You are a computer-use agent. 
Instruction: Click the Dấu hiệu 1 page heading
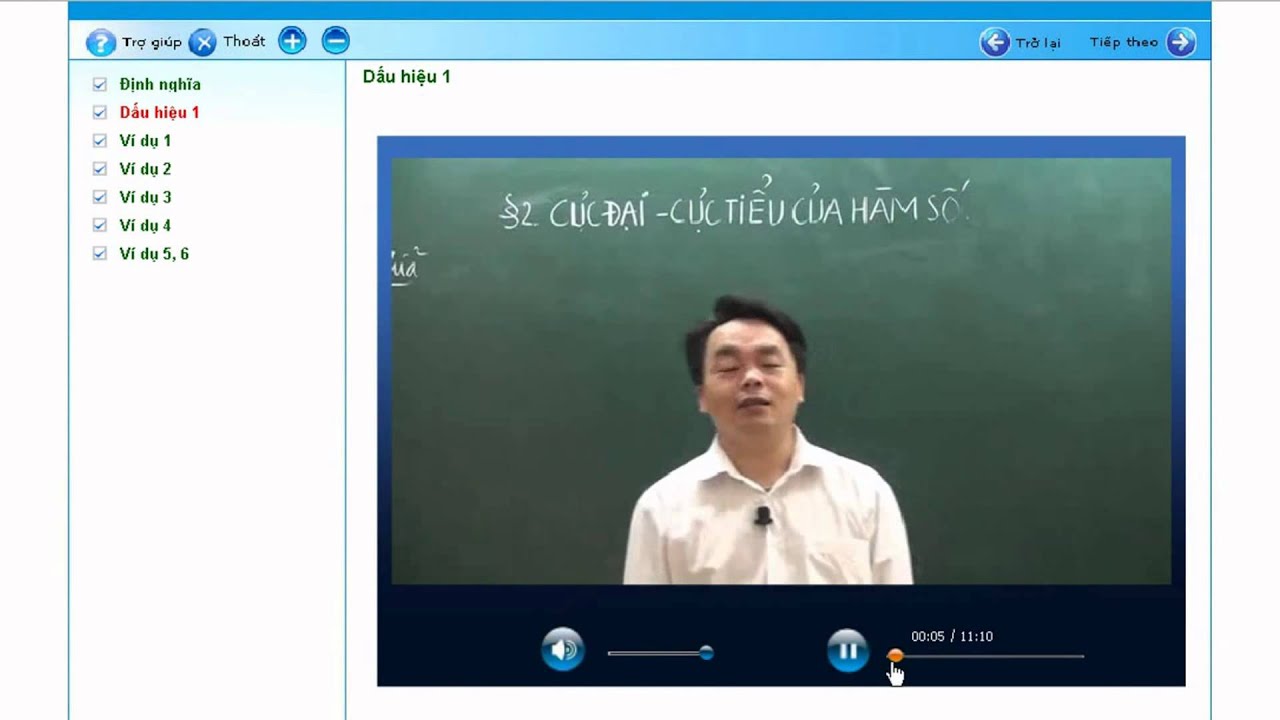click(x=407, y=77)
